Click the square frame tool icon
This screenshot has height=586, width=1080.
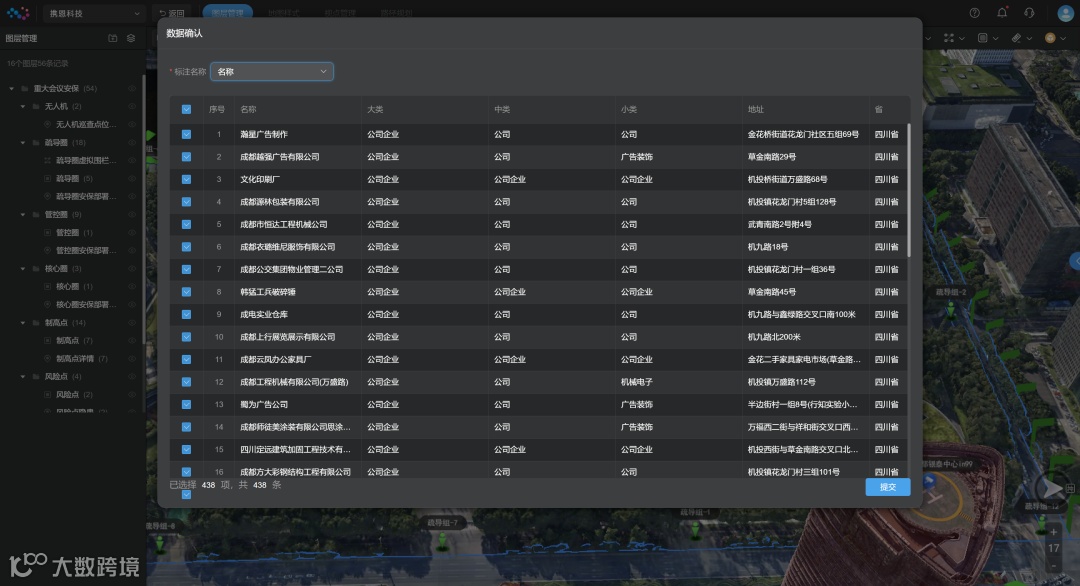[983, 39]
